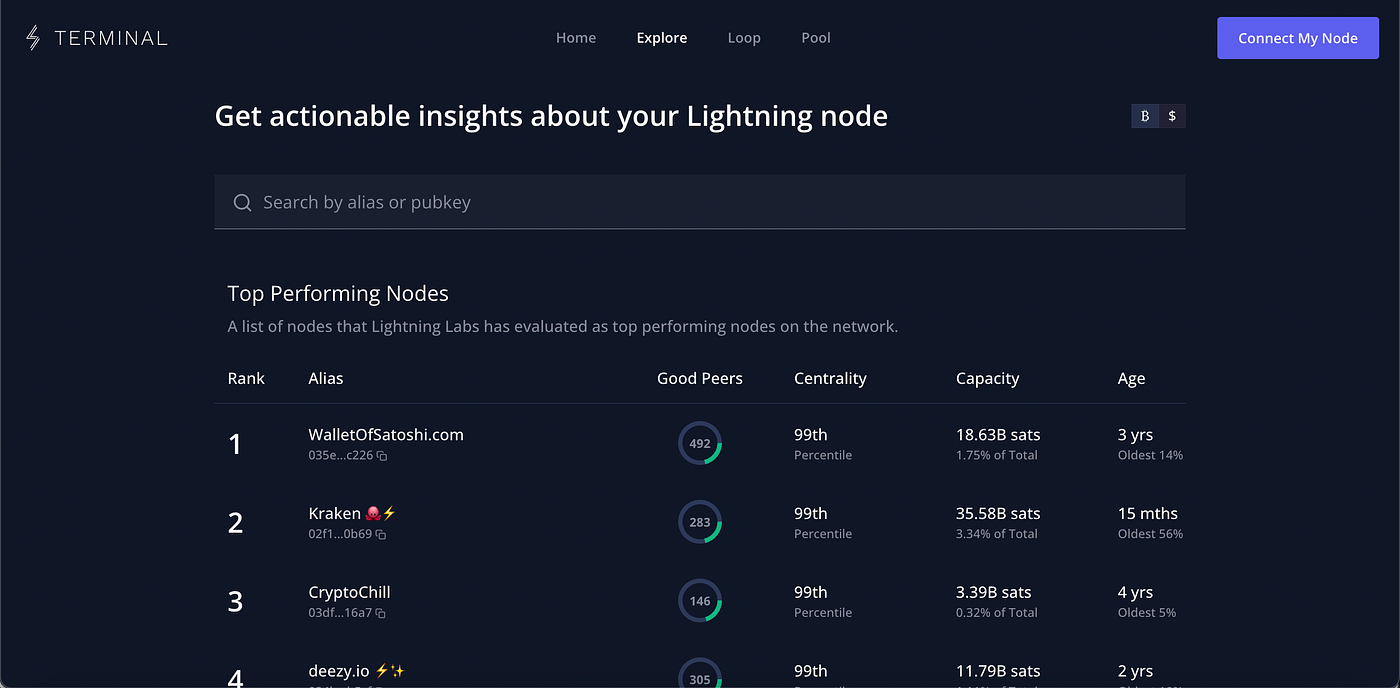Open the Kraken node link
This screenshot has width=1400, height=688.
[353, 514]
